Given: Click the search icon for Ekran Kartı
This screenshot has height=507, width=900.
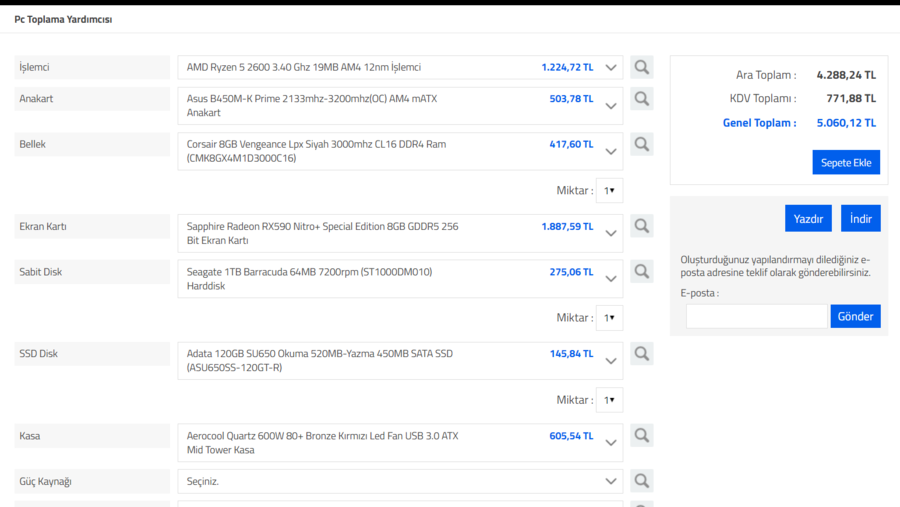Looking at the screenshot, I should coord(641,226).
